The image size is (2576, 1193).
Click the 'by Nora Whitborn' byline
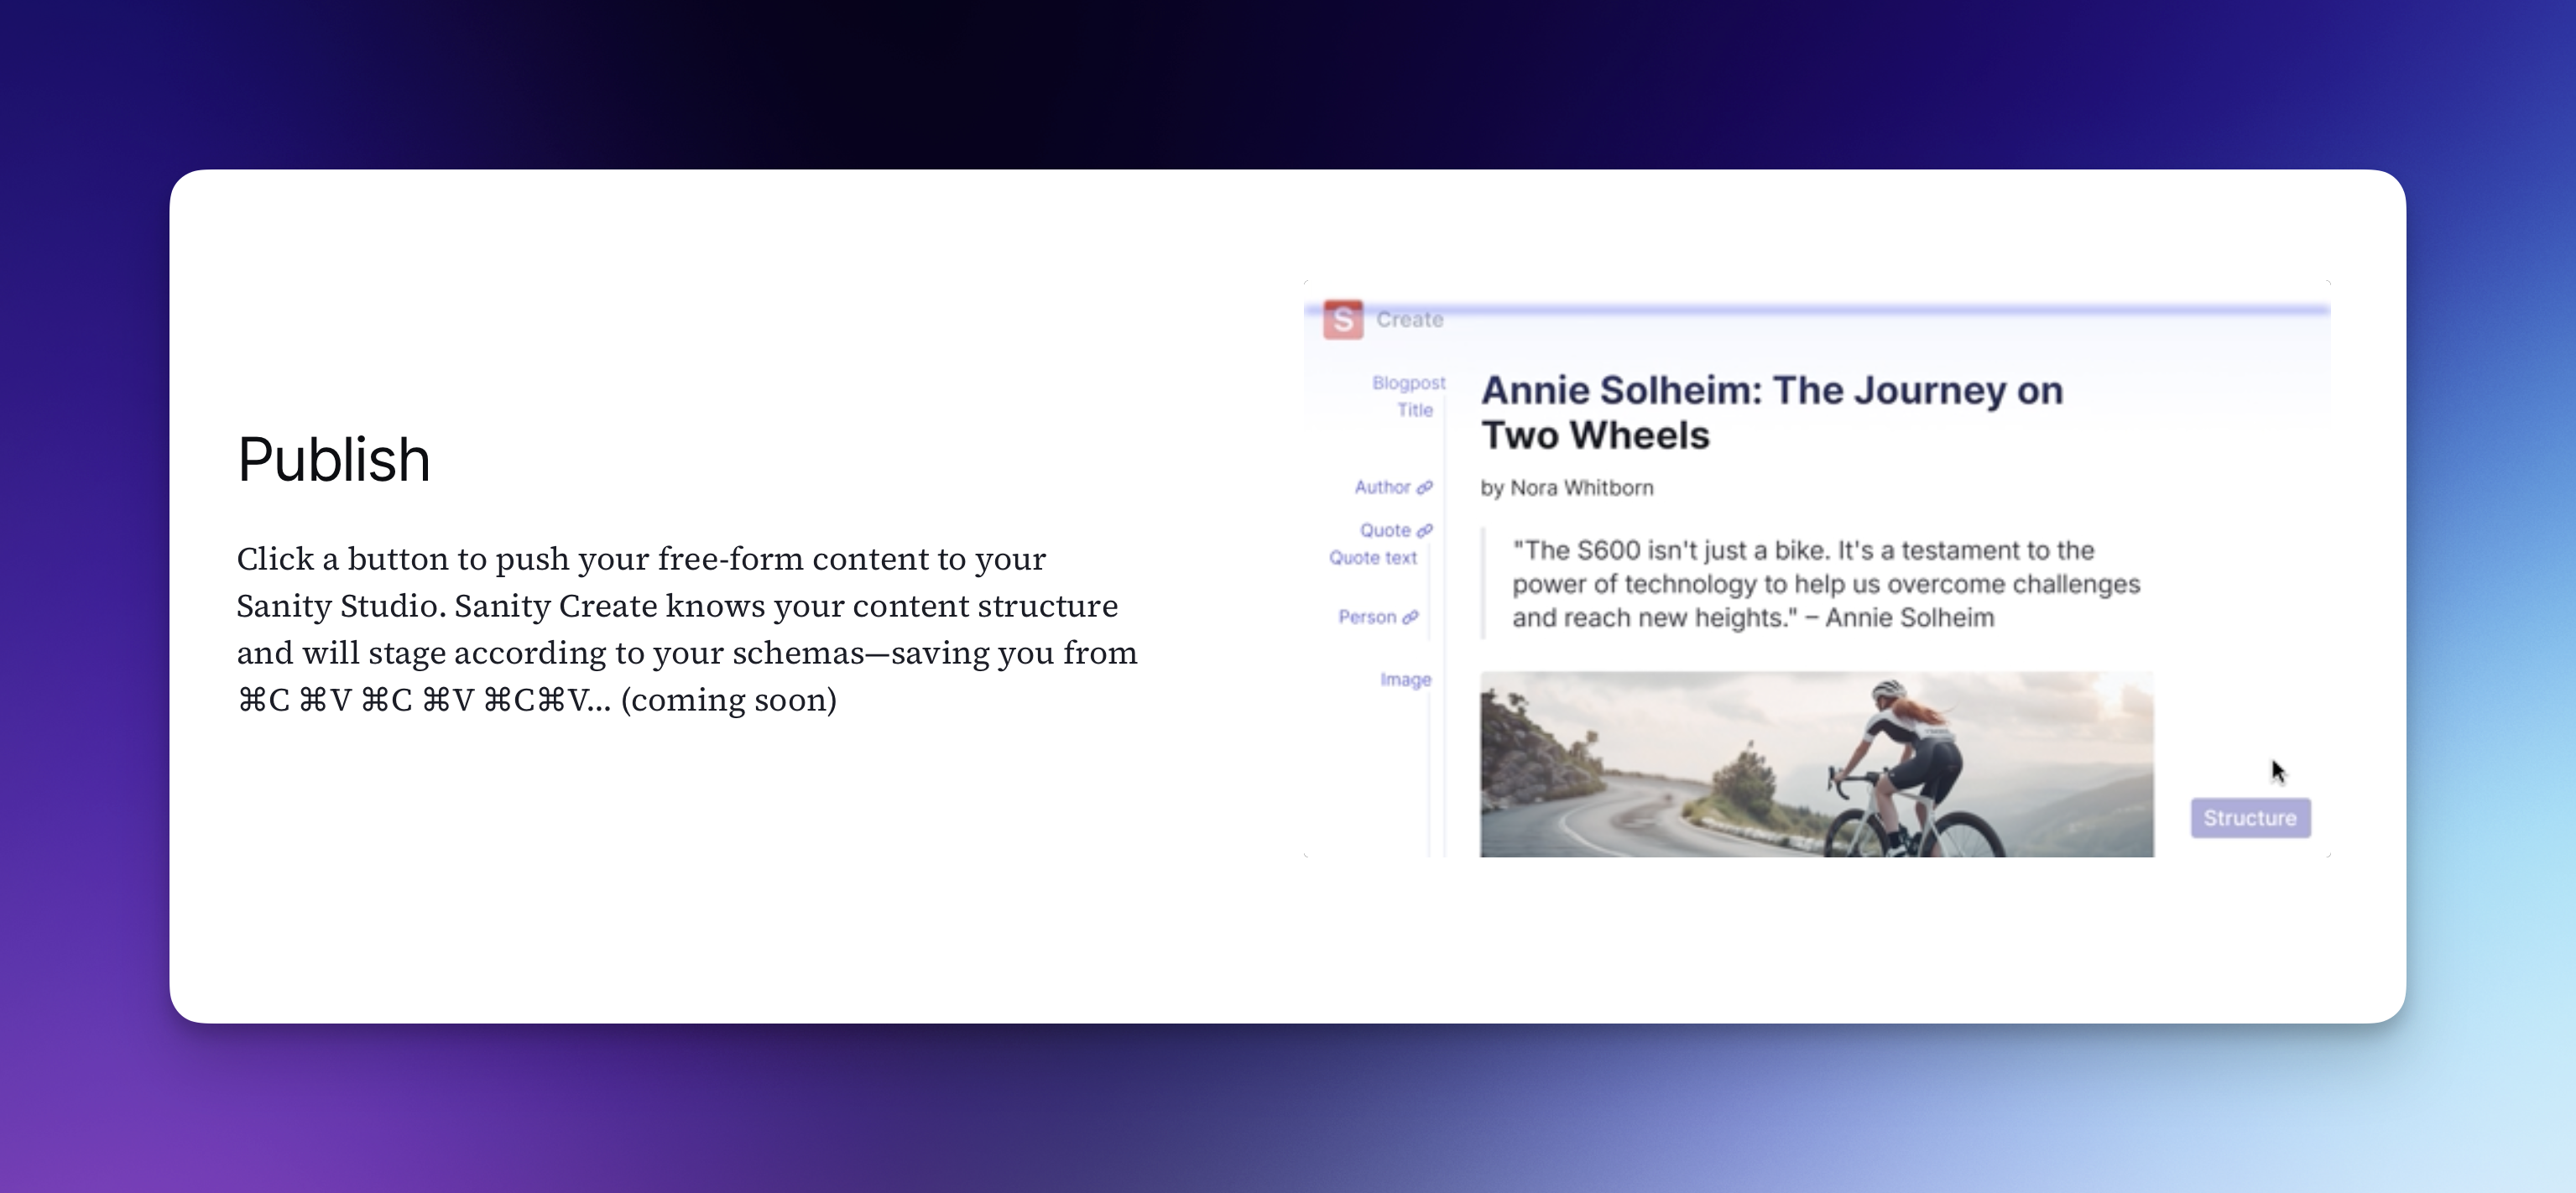click(1566, 488)
